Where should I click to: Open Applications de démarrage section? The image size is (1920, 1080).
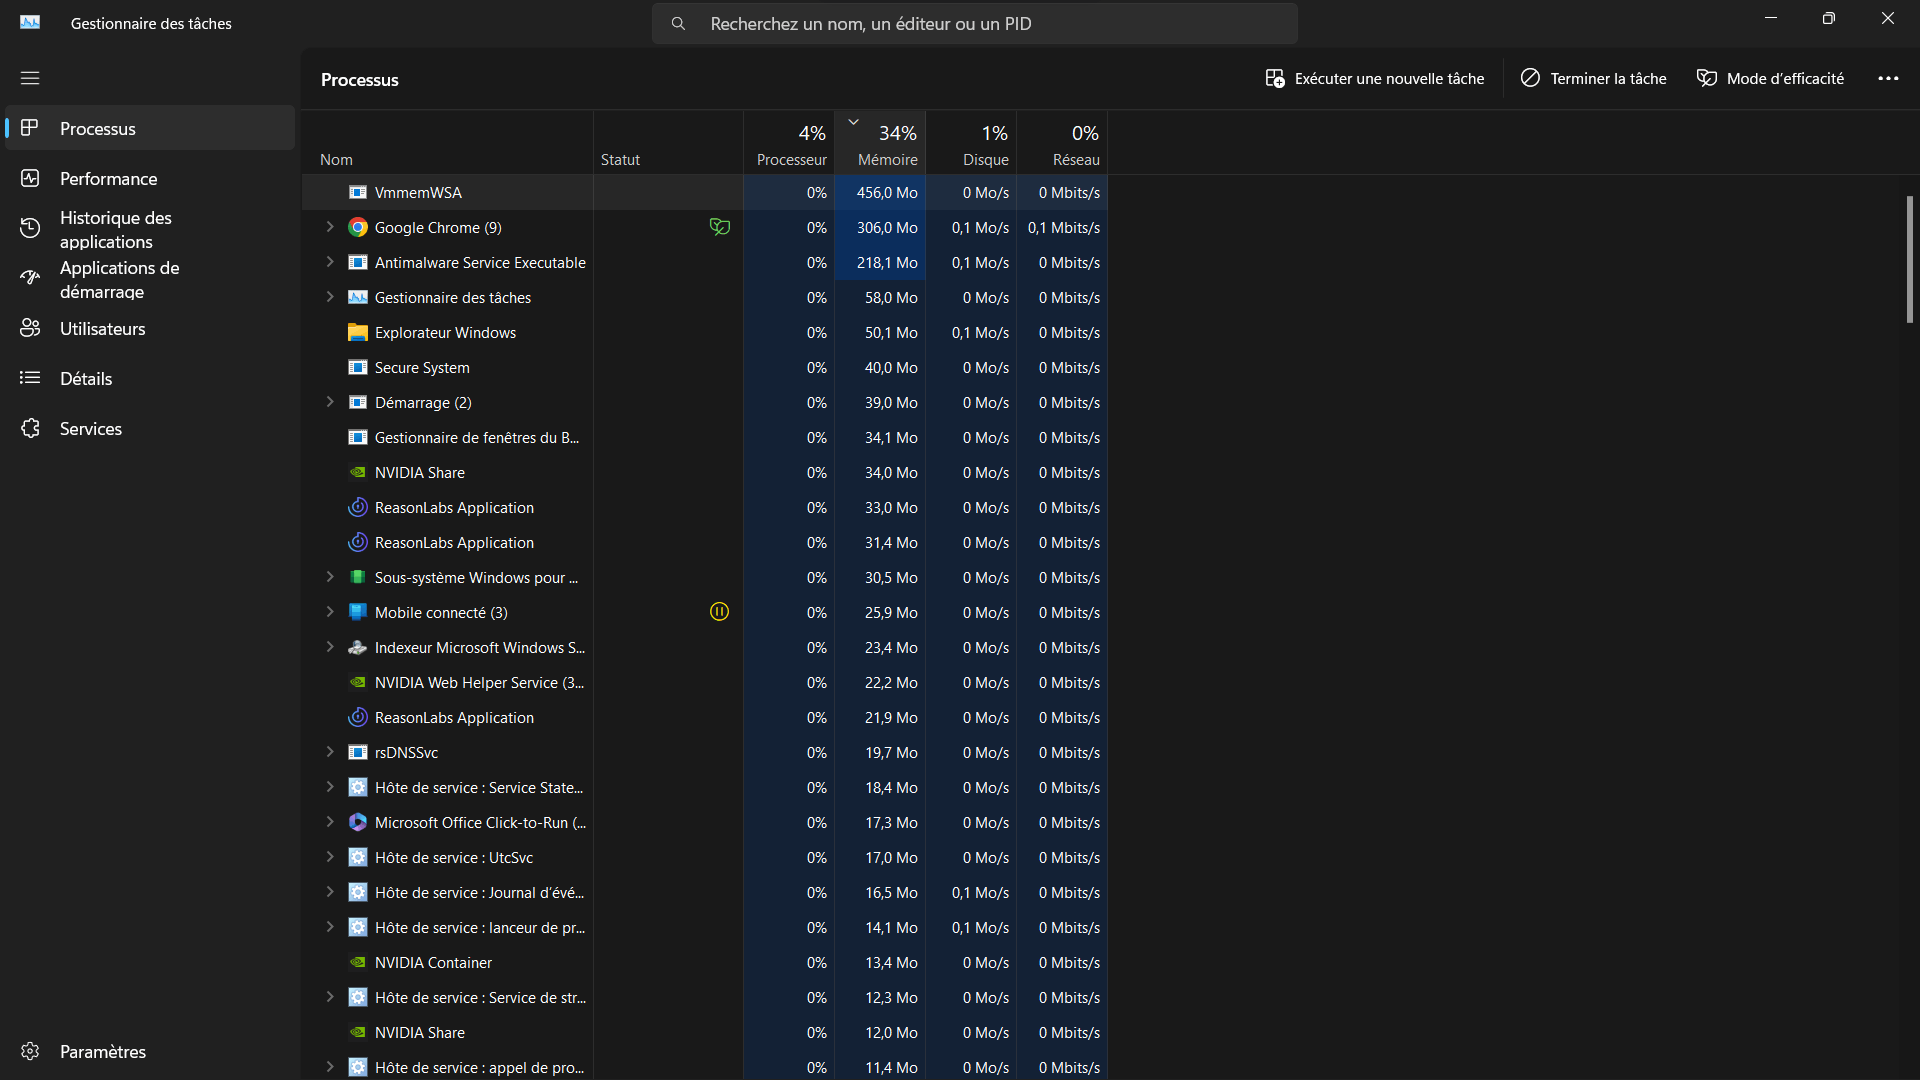119,279
